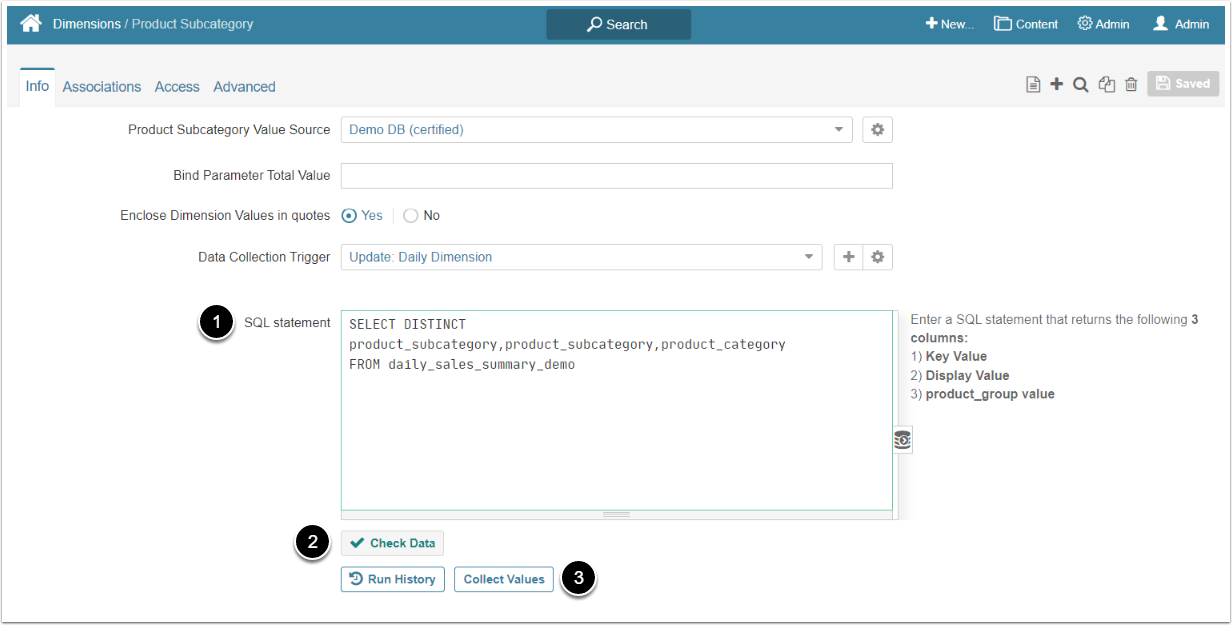Open the Content folder menu

click(x=1026, y=24)
